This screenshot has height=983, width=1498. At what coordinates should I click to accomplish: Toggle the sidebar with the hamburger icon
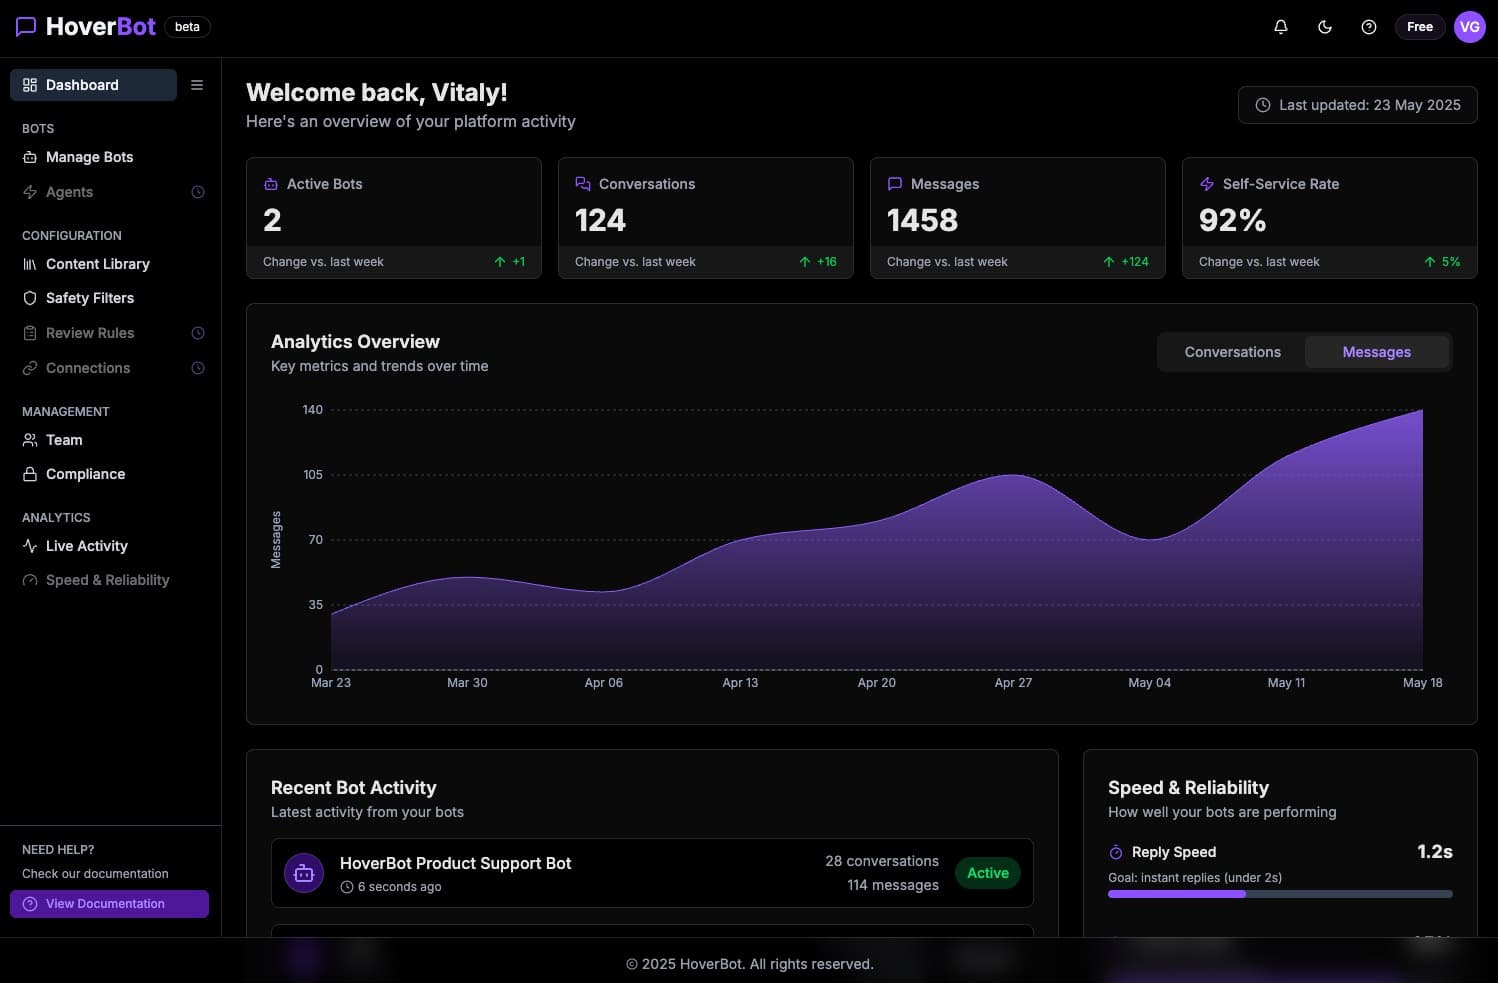tap(197, 85)
